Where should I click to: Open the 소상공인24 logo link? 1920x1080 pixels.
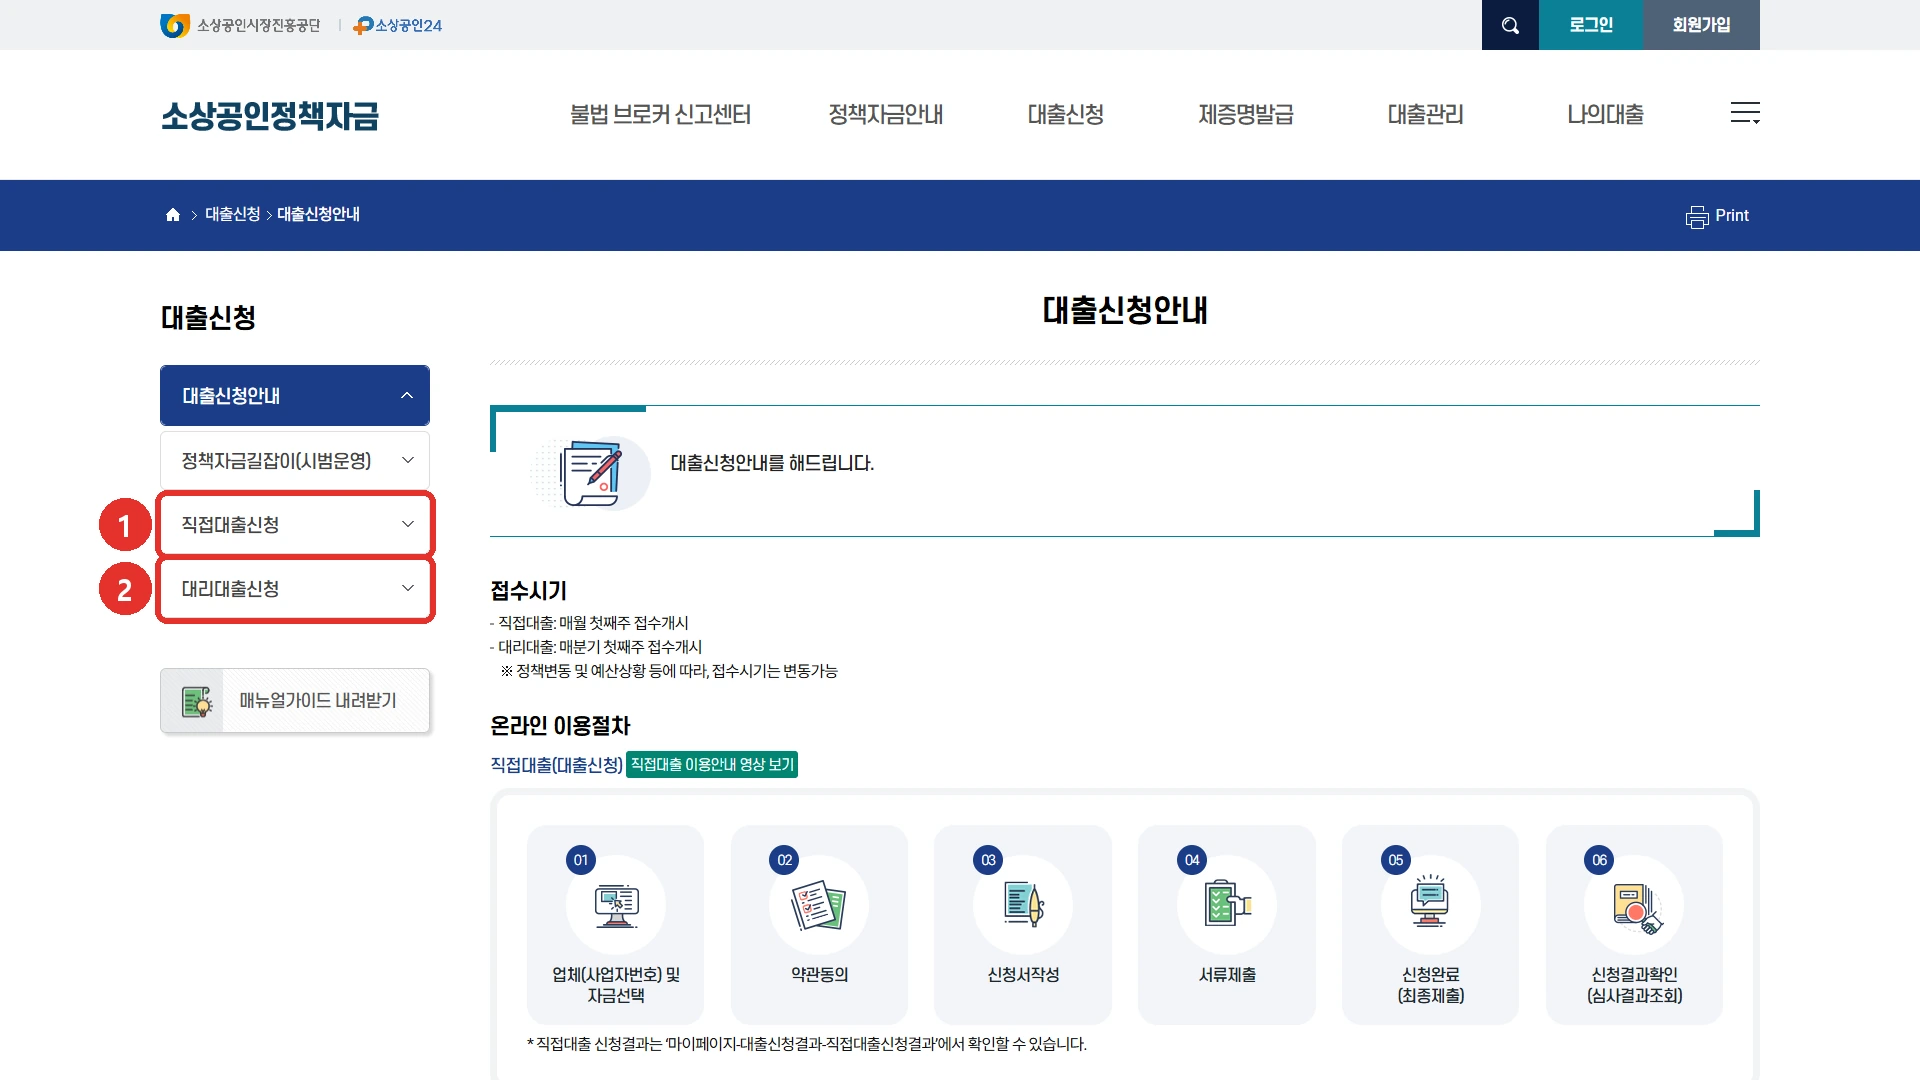tap(398, 25)
